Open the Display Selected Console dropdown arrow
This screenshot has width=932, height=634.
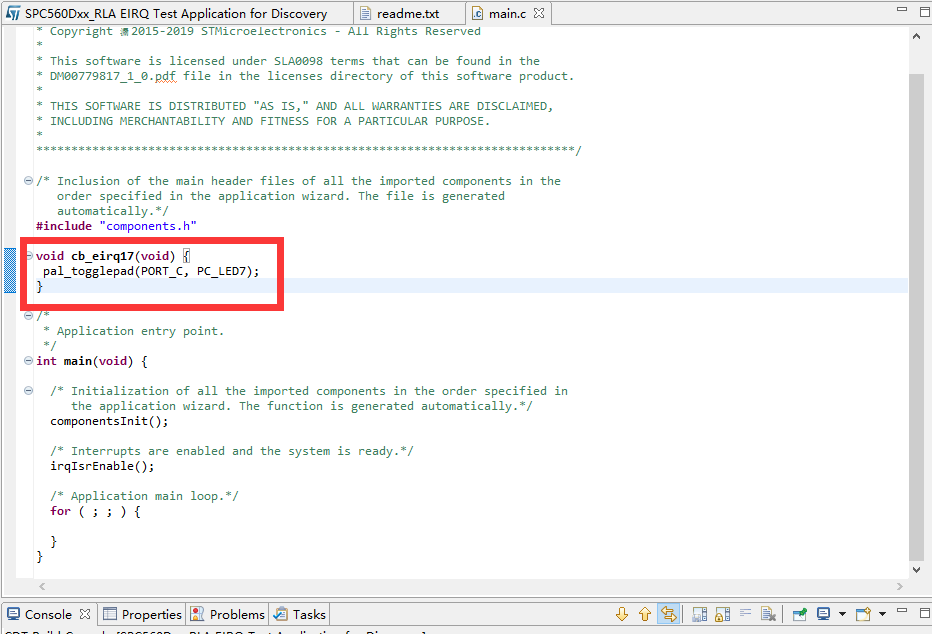[x=841, y=613]
